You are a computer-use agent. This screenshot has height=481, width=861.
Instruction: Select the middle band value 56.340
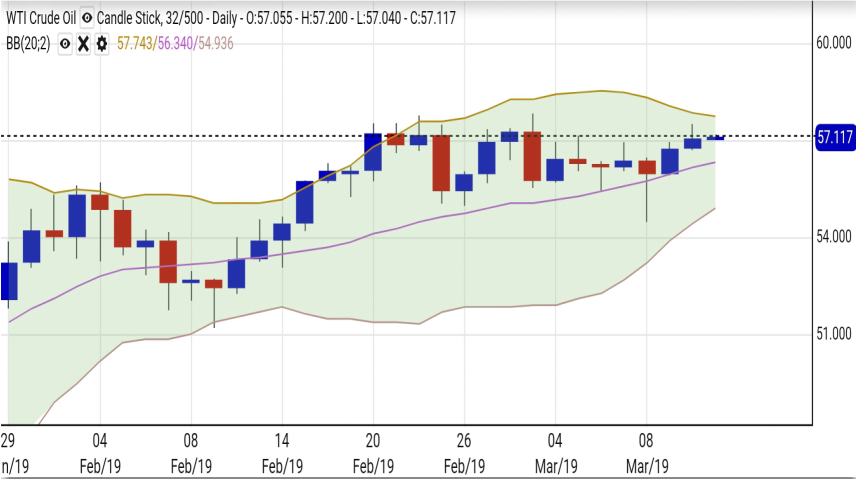pyautogui.click(x=176, y=44)
